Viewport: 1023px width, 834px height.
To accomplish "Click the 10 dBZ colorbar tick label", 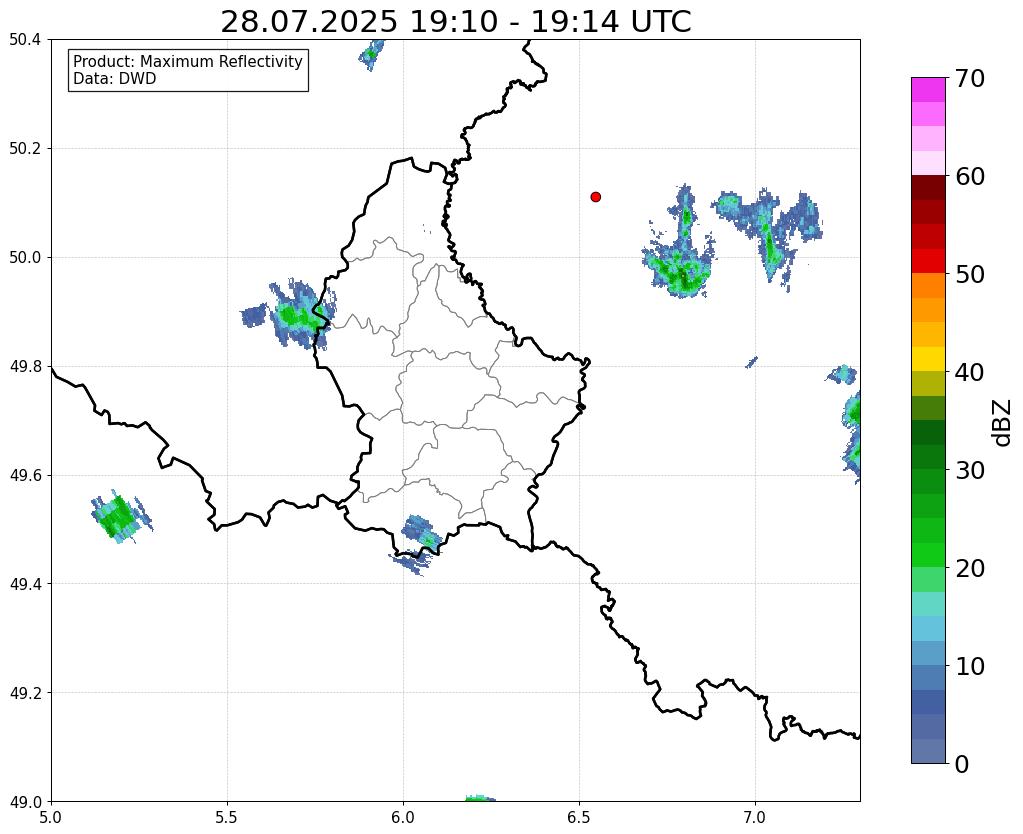I will pos(970,666).
